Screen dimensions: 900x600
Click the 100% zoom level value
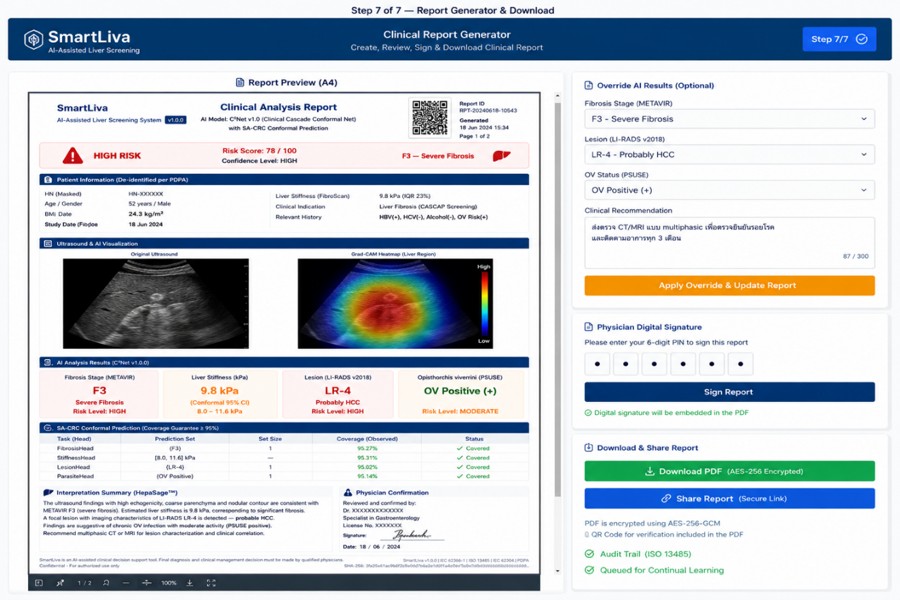pos(169,583)
